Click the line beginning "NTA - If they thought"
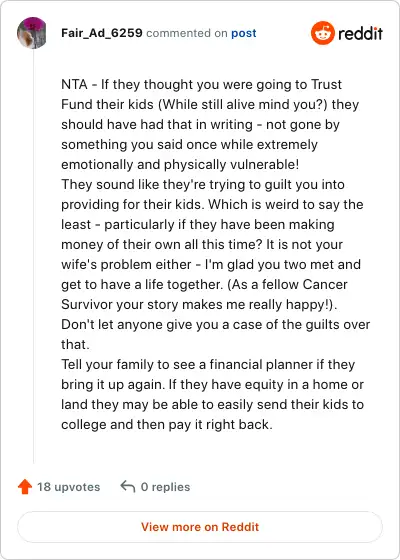This screenshot has height=560, width=400. (x=201, y=85)
